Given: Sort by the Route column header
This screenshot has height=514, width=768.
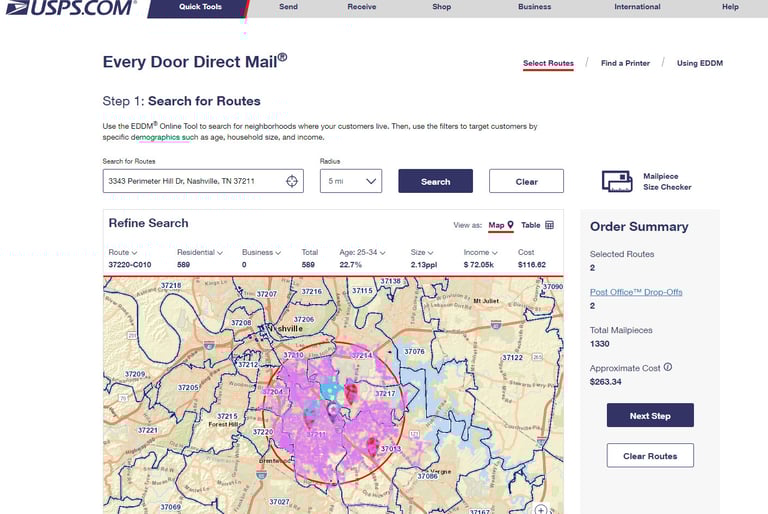Looking at the screenshot, I should point(122,252).
